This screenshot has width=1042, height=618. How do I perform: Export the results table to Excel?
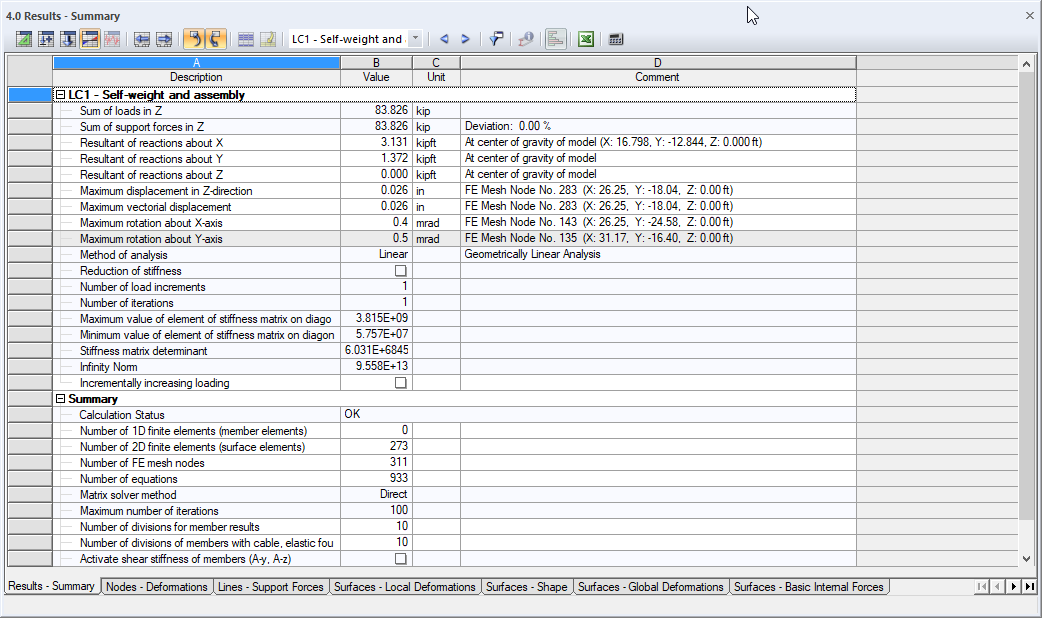[x=585, y=38]
